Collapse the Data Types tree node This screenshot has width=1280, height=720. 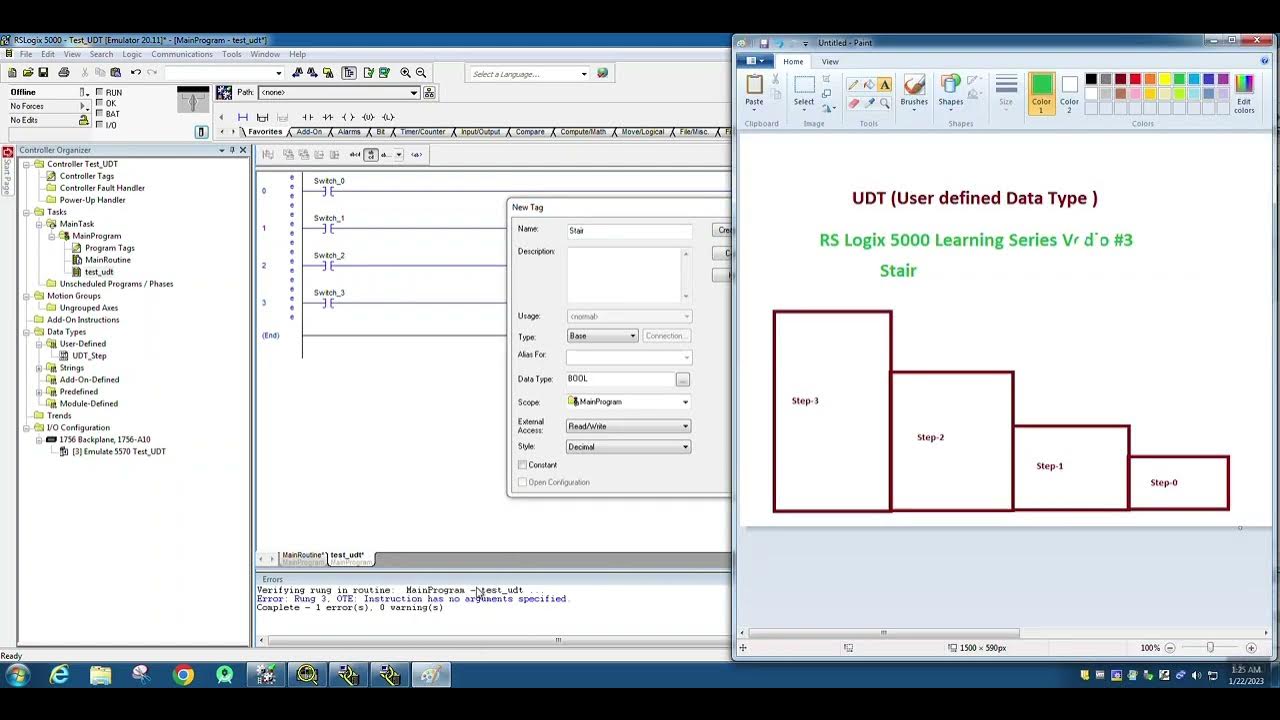pyautogui.click(x=27, y=332)
